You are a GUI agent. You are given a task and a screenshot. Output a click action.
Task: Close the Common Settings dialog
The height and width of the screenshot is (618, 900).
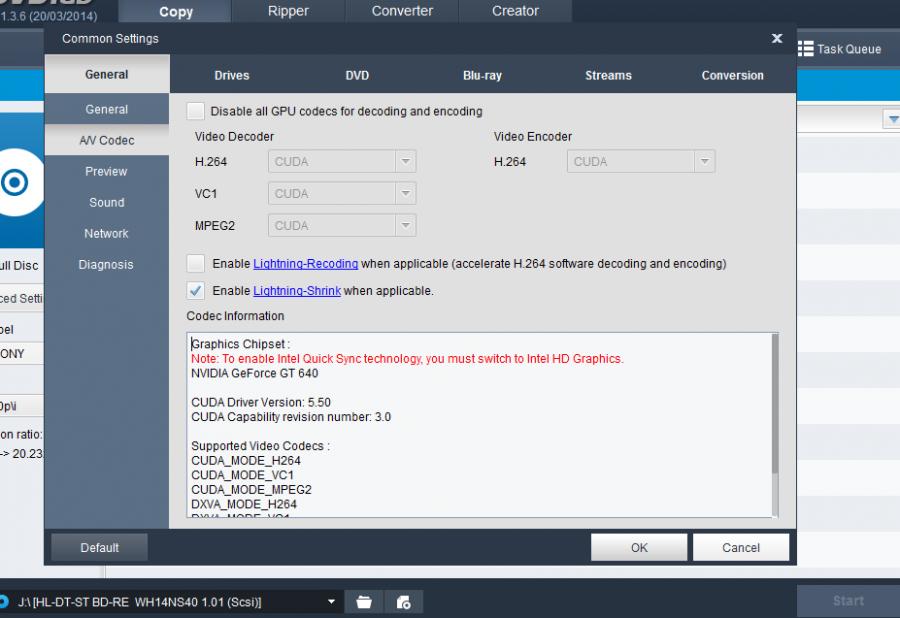pyautogui.click(x=777, y=38)
